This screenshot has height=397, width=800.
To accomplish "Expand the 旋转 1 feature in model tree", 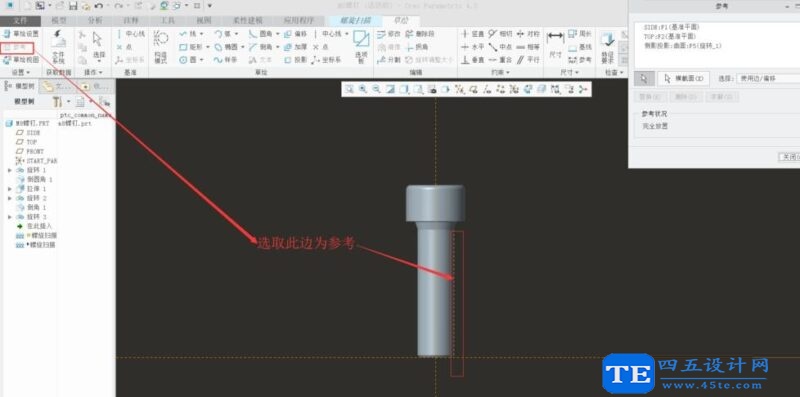I will (x=10, y=169).
